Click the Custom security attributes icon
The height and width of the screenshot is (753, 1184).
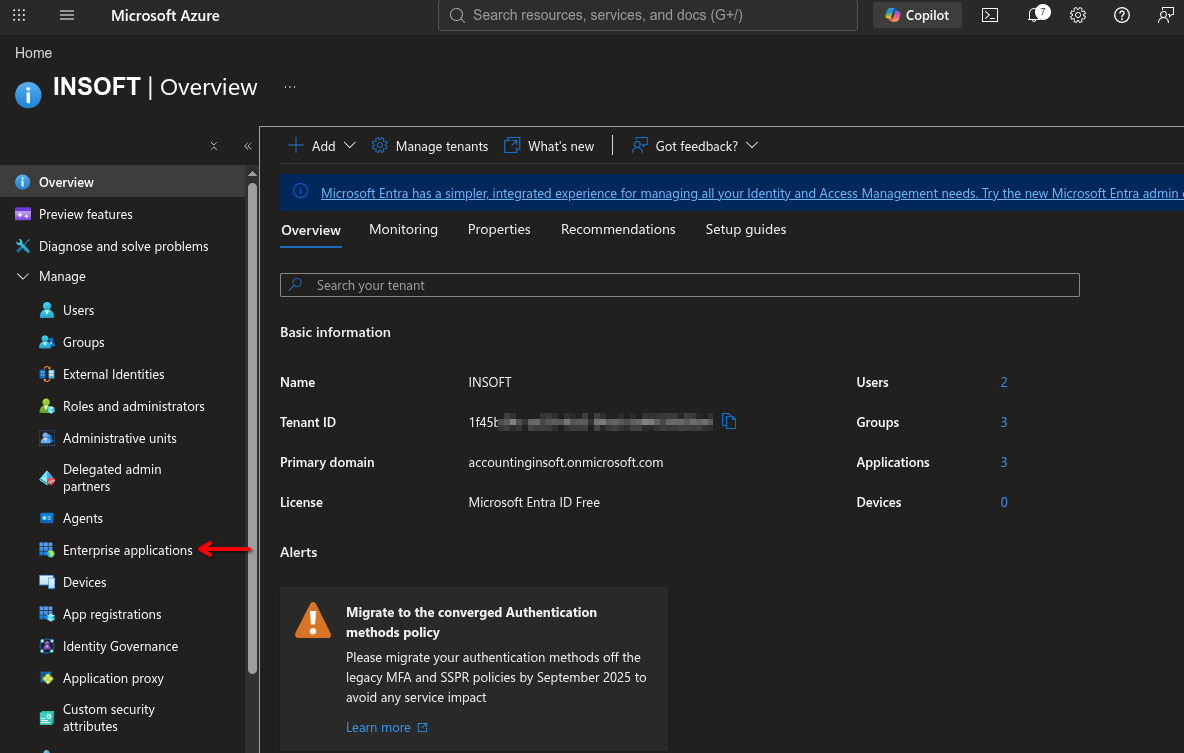point(47,718)
